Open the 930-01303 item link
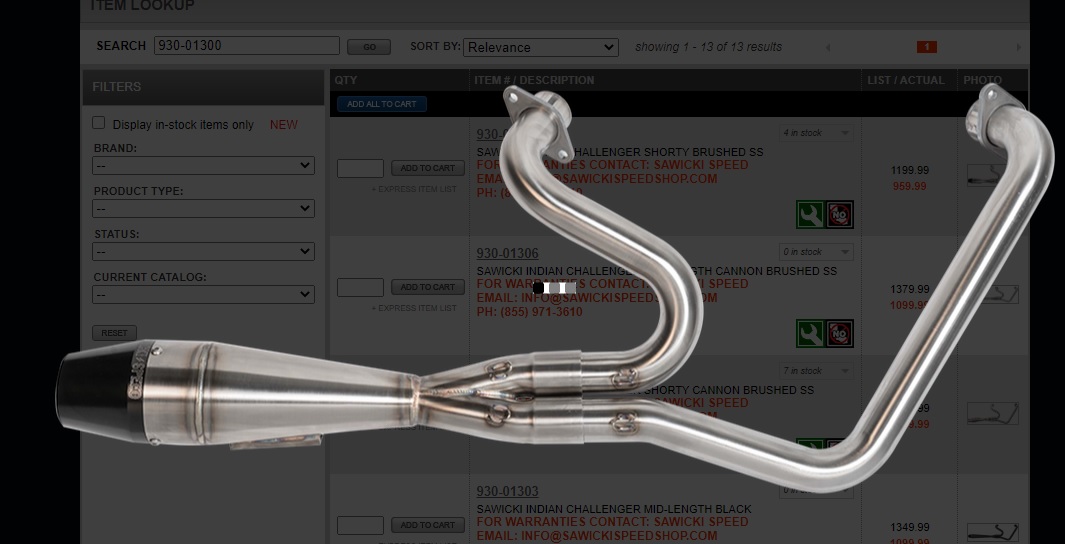The image size is (1065, 544). [507, 491]
